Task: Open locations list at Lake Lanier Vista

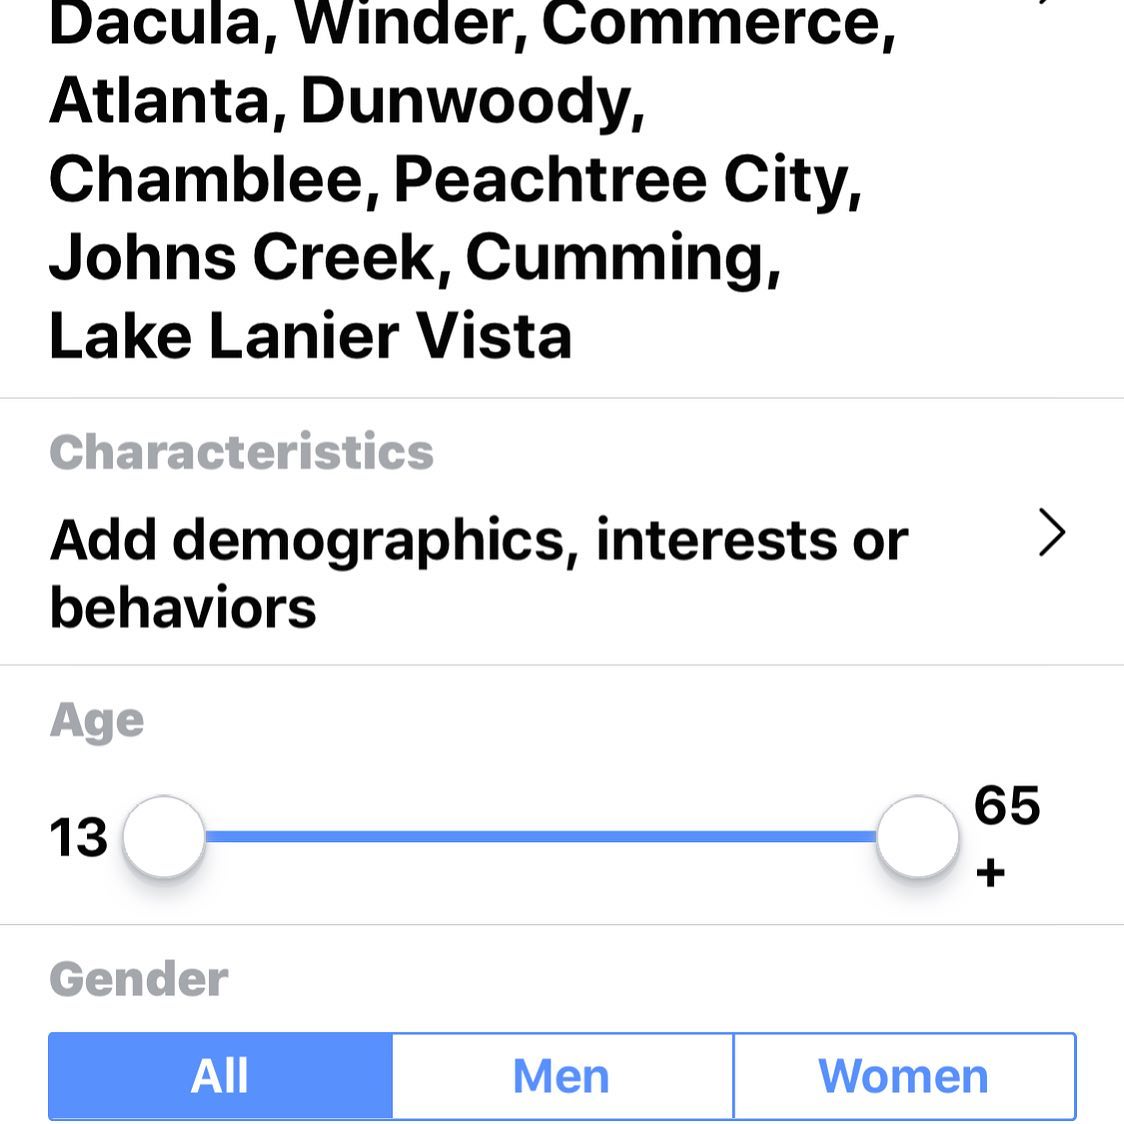Action: click(x=310, y=336)
